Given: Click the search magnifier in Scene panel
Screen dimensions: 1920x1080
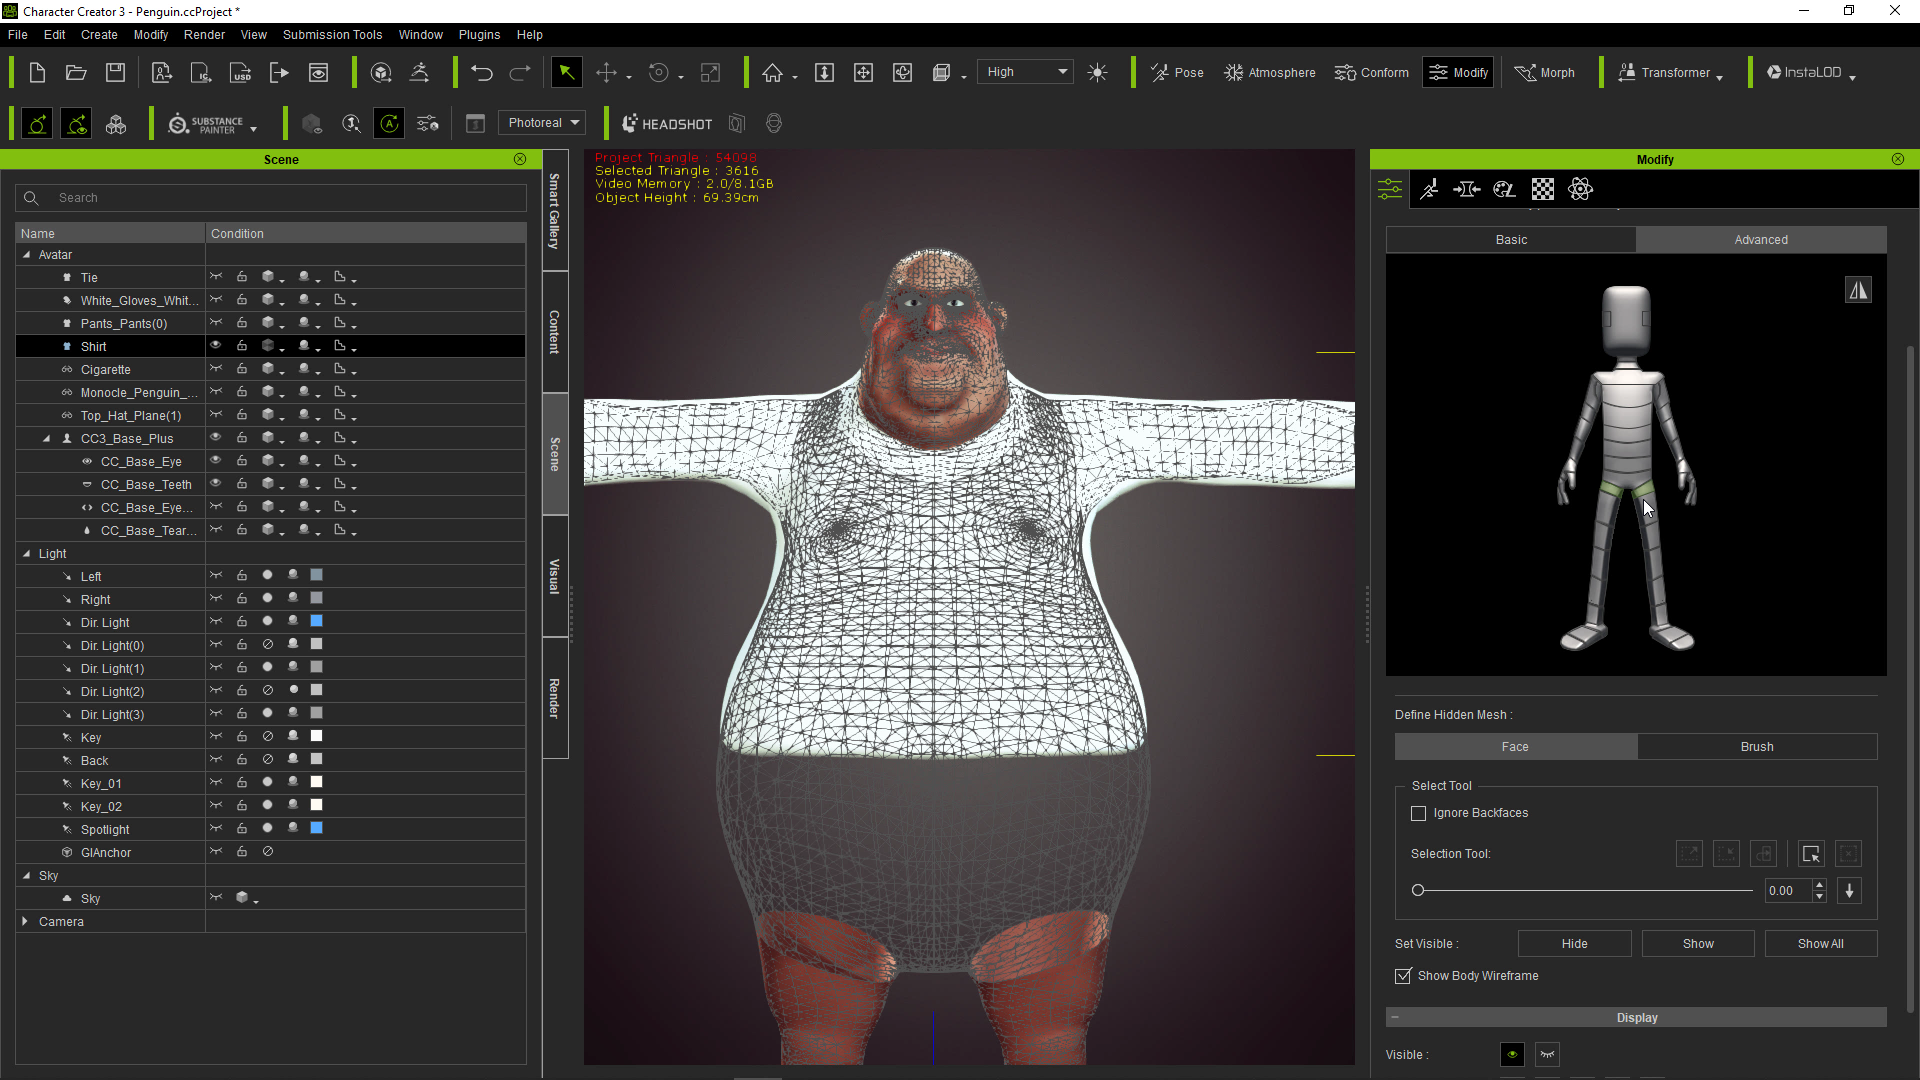Looking at the screenshot, I should 31,198.
